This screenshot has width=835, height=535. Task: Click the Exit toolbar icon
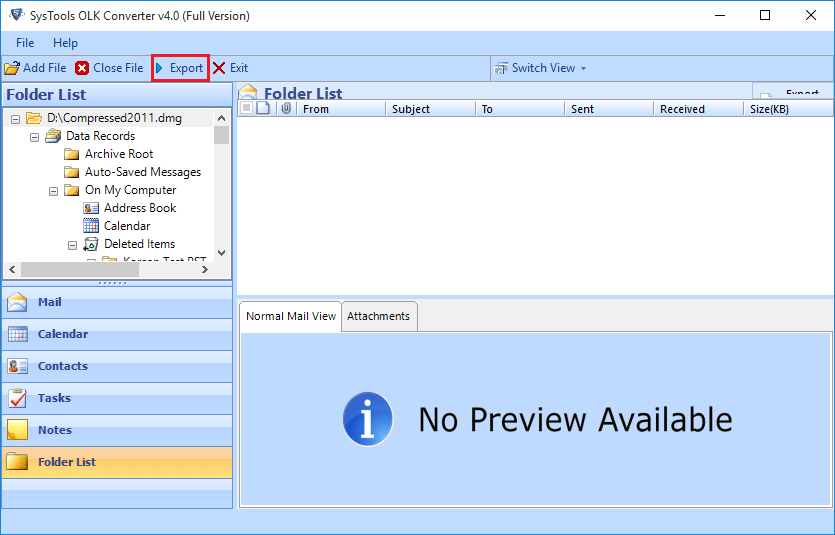click(219, 68)
